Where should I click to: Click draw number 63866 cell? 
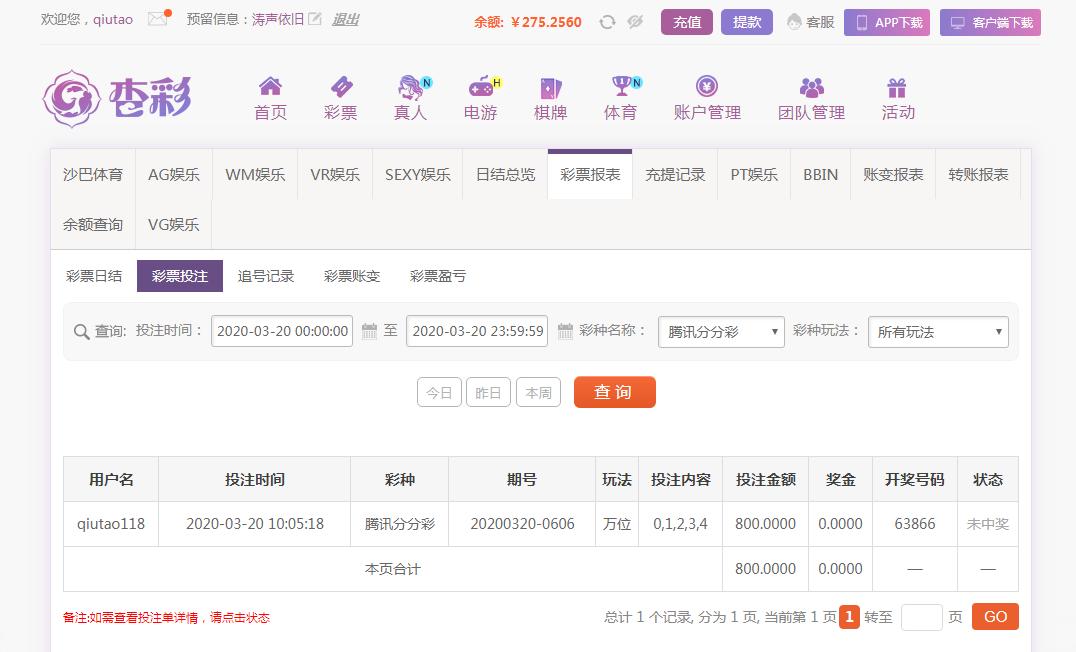[x=915, y=524]
